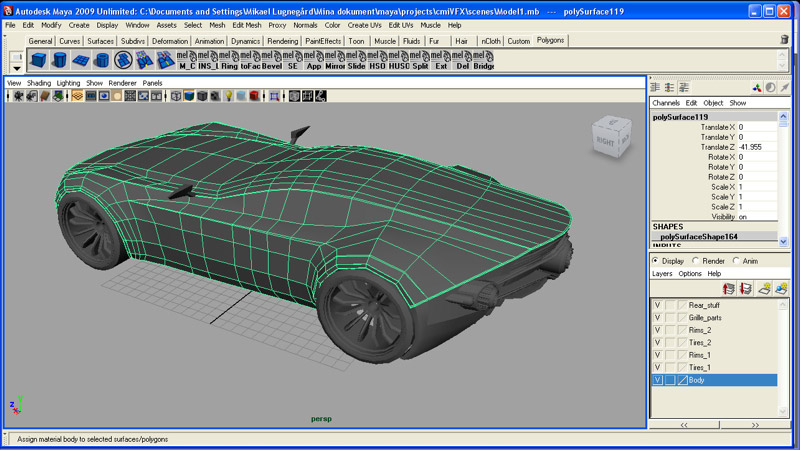Open the layer editor Layers menu
This screenshot has width=800, height=450.
coord(662,273)
